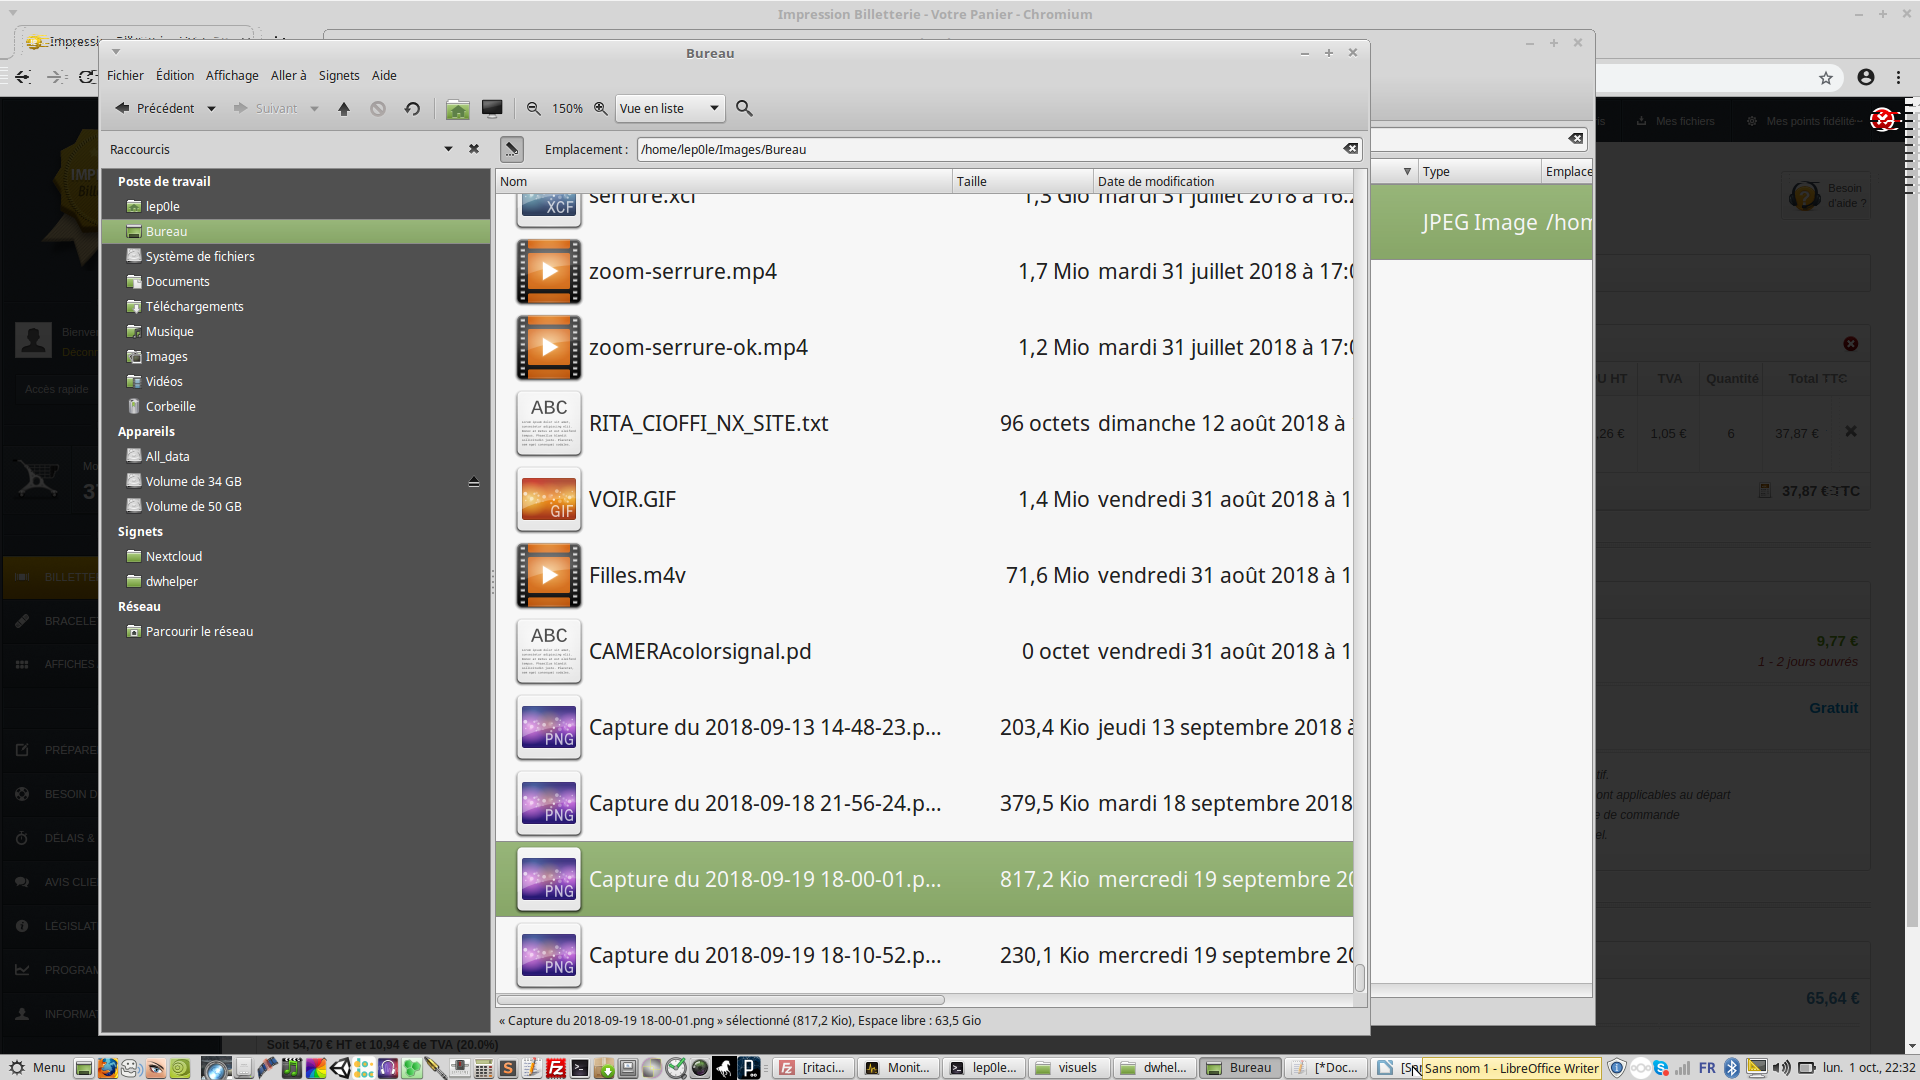Image resolution: width=1920 pixels, height=1080 pixels.
Task: Close the Raccourcis side pane
Action: coord(474,149)
